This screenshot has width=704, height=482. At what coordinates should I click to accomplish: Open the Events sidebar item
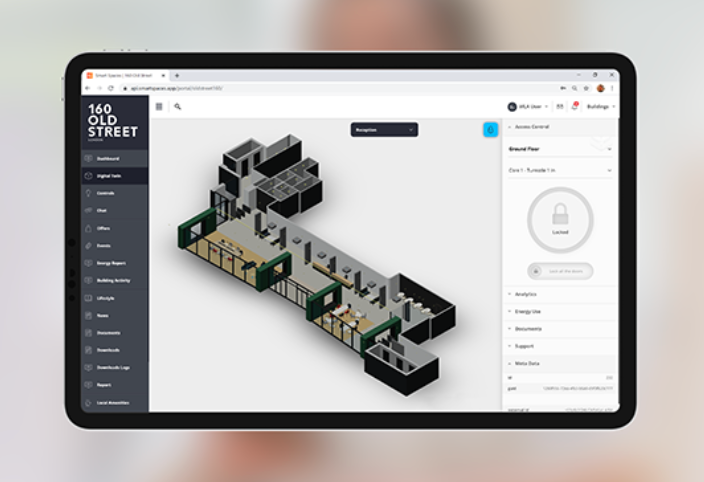click(114, 245)
